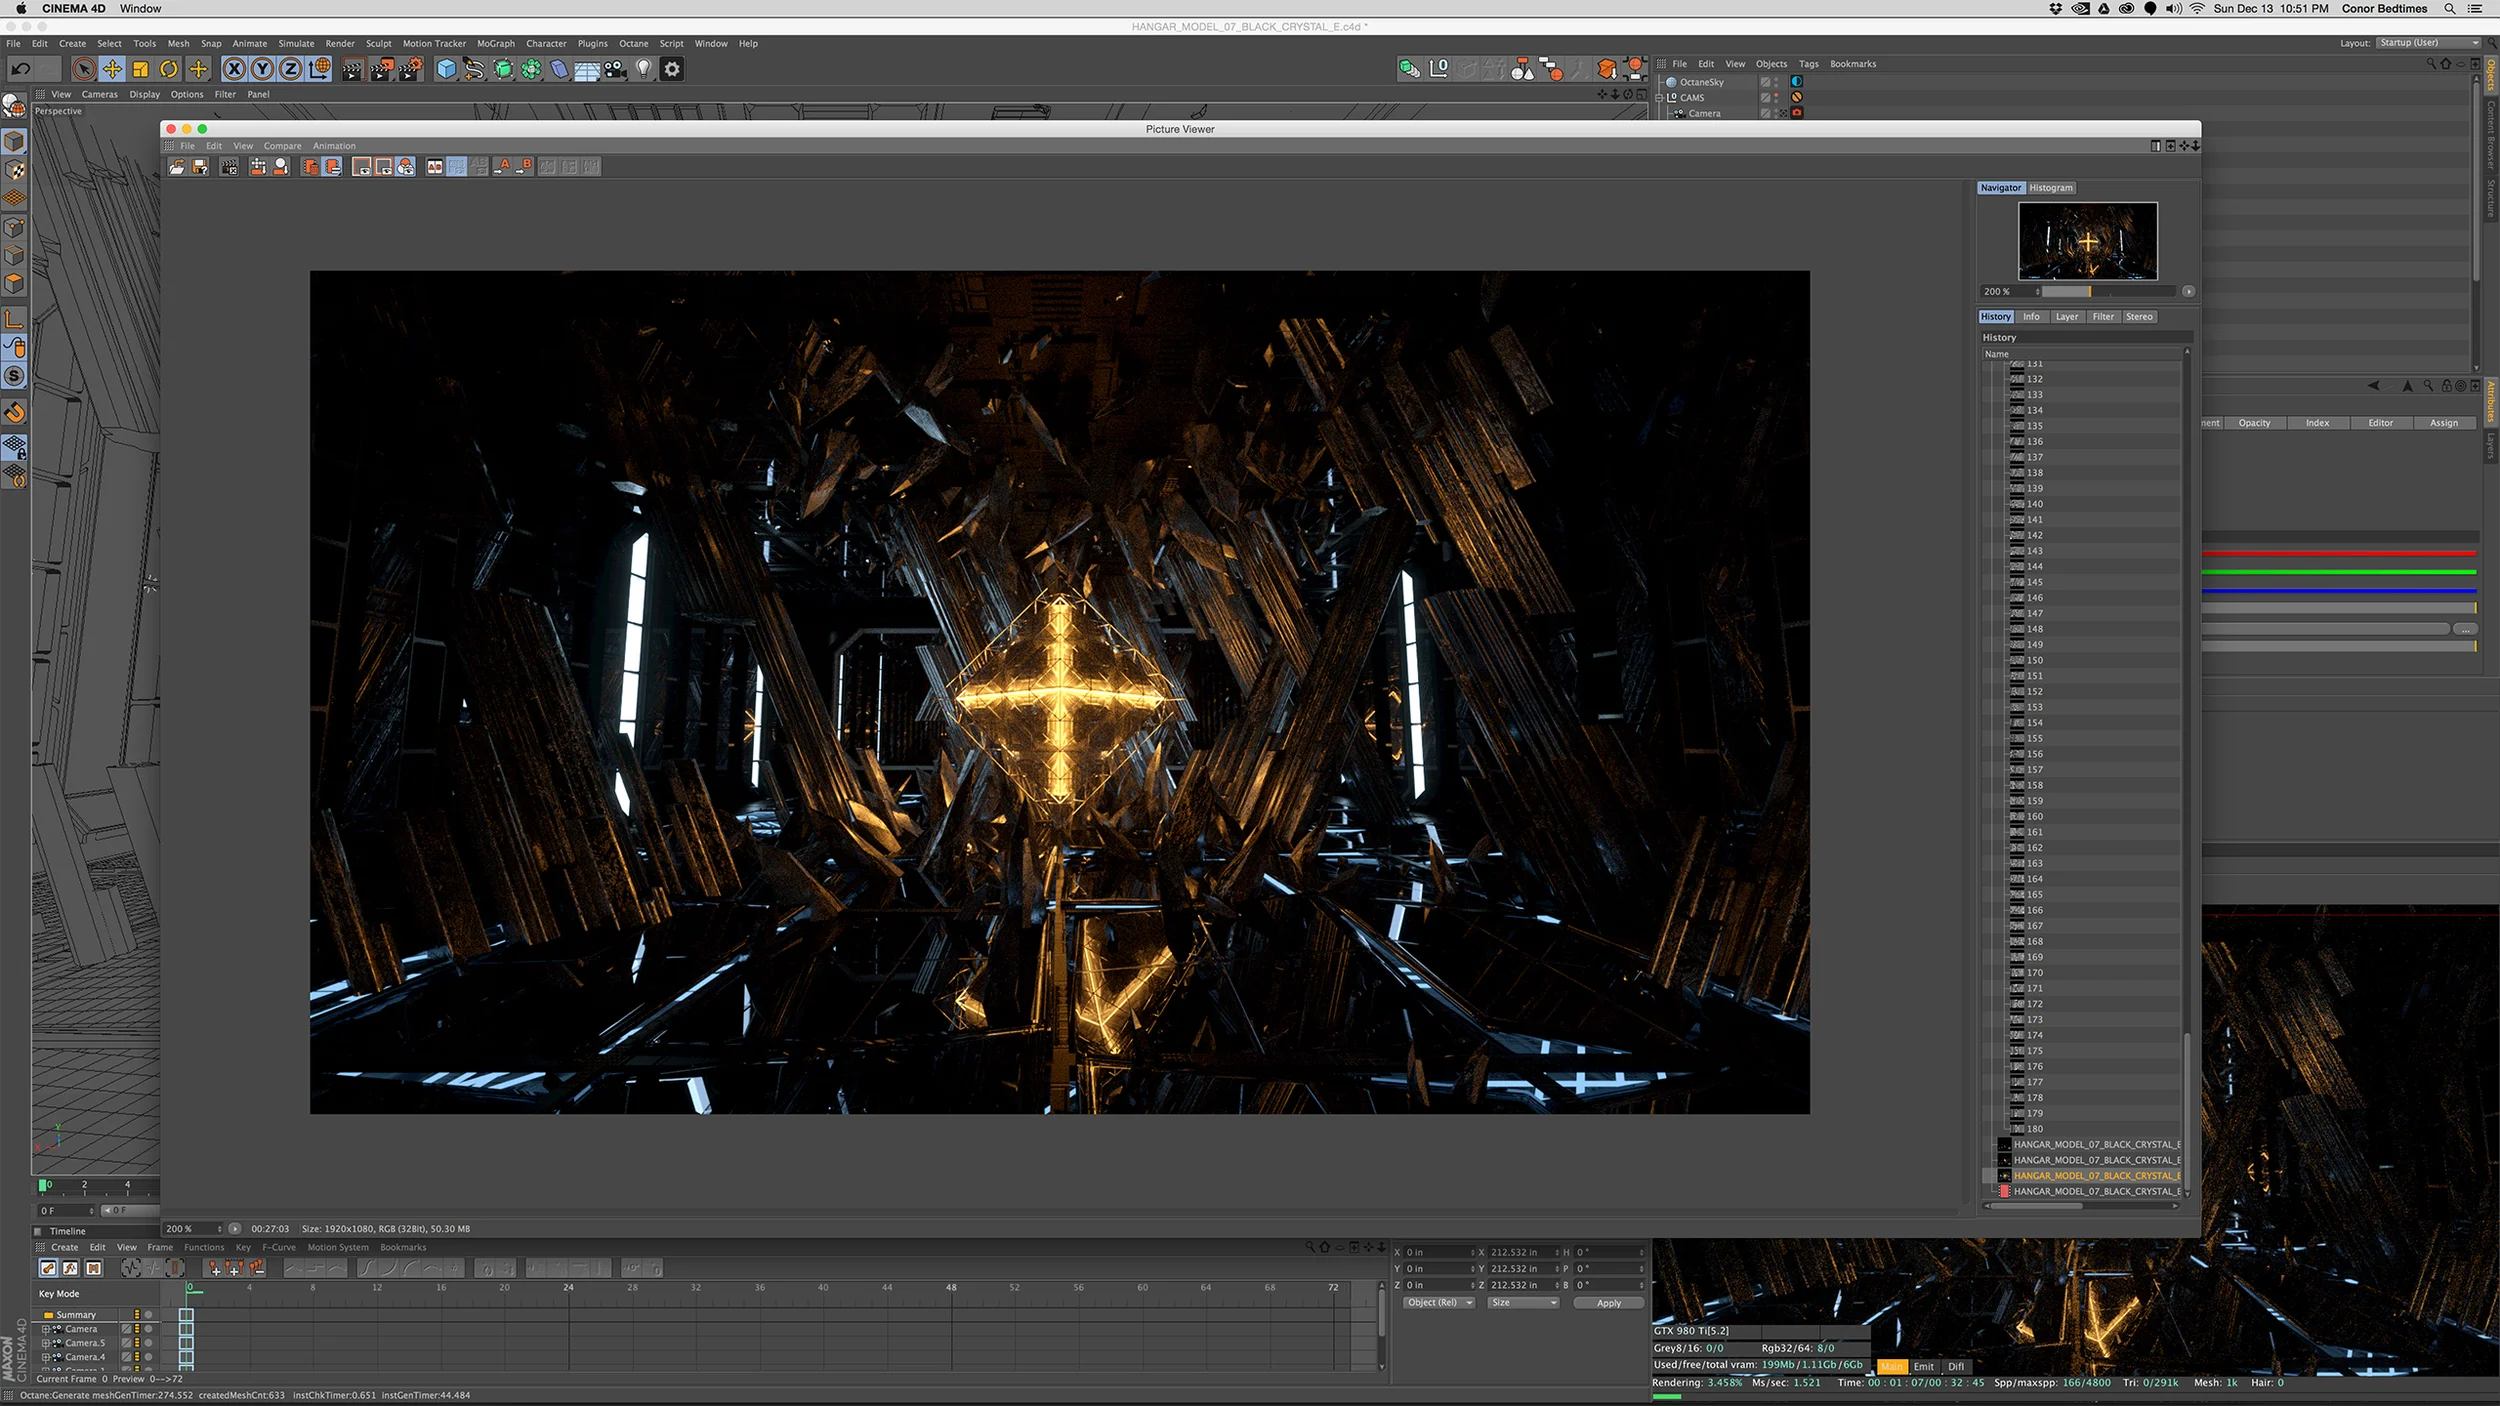
Task: Toggle X axis lock
Action: pyautogui.click(x=233, y=69)
